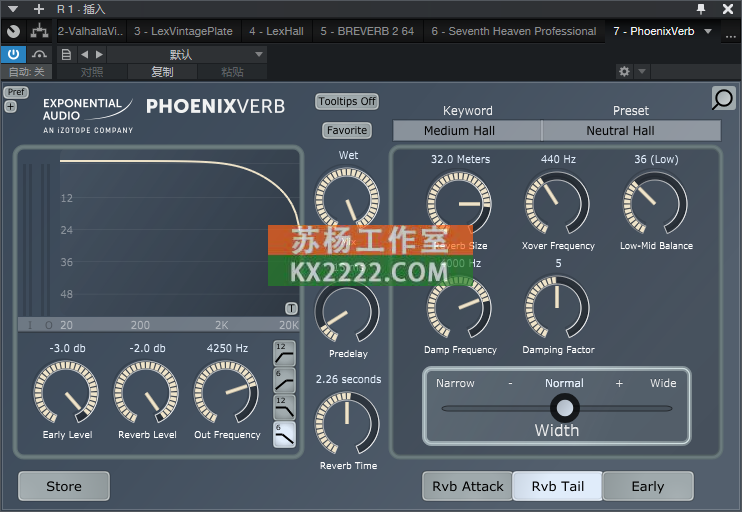742x512 pixels.
Task: Click the Reverb Level knob
Action: (x=146, y=392)
